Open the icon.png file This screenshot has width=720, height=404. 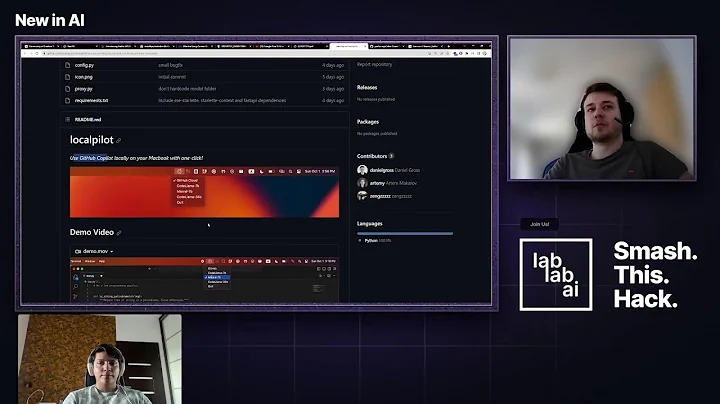84,77
